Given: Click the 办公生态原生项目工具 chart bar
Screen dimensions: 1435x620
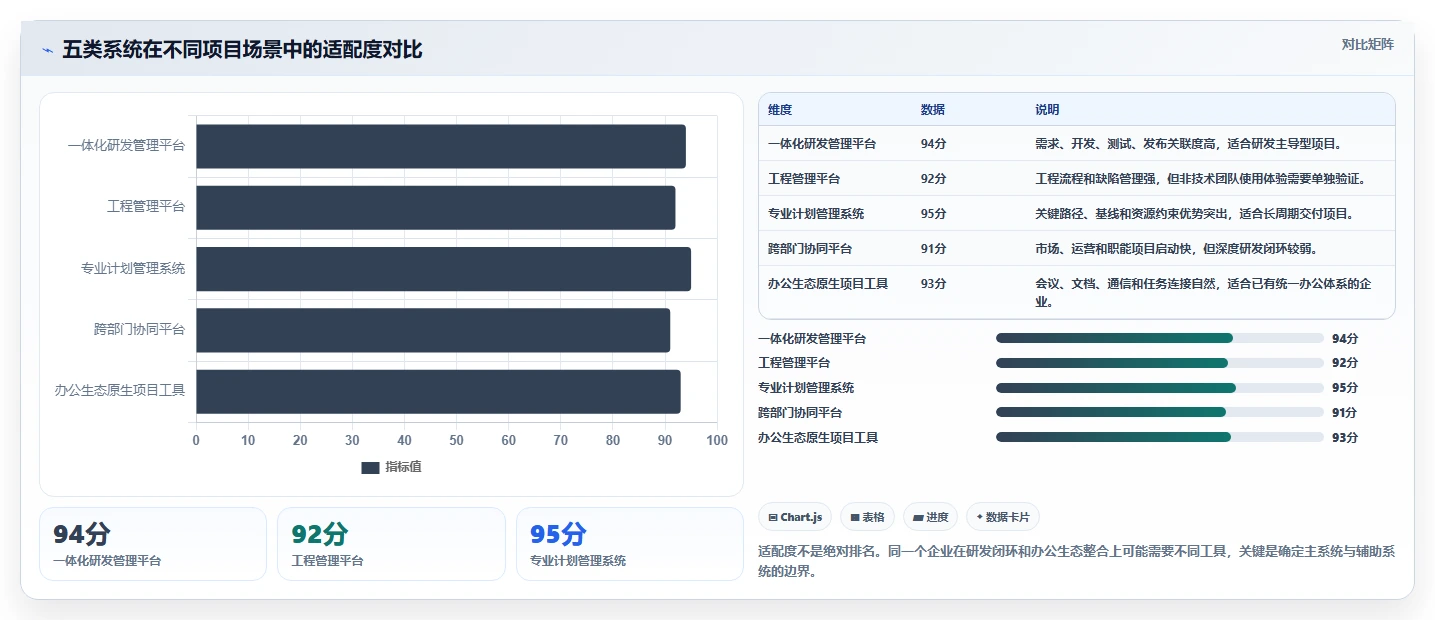Looking at the screenshot, I should coord(438,391).
